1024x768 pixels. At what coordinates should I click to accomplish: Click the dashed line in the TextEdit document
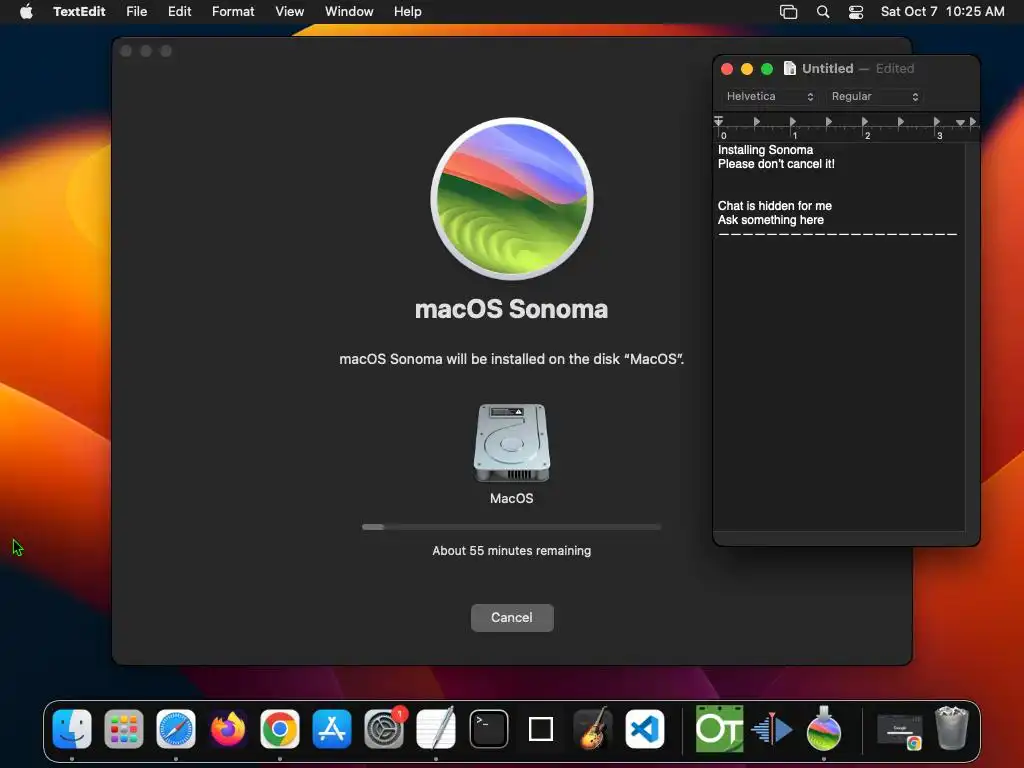point(837,234)
